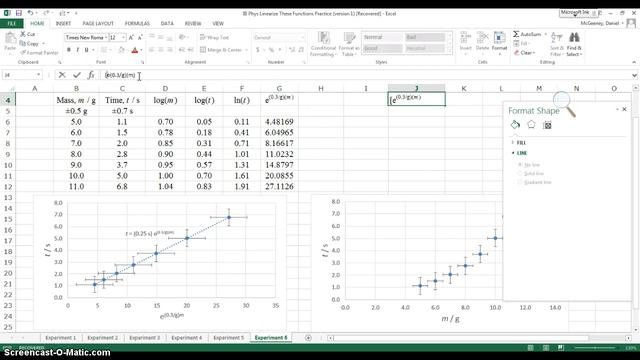The height and width of the screenshot is (360, 640).
Task: Click Wrap Text in Alignment group
Action: [215, 38]
